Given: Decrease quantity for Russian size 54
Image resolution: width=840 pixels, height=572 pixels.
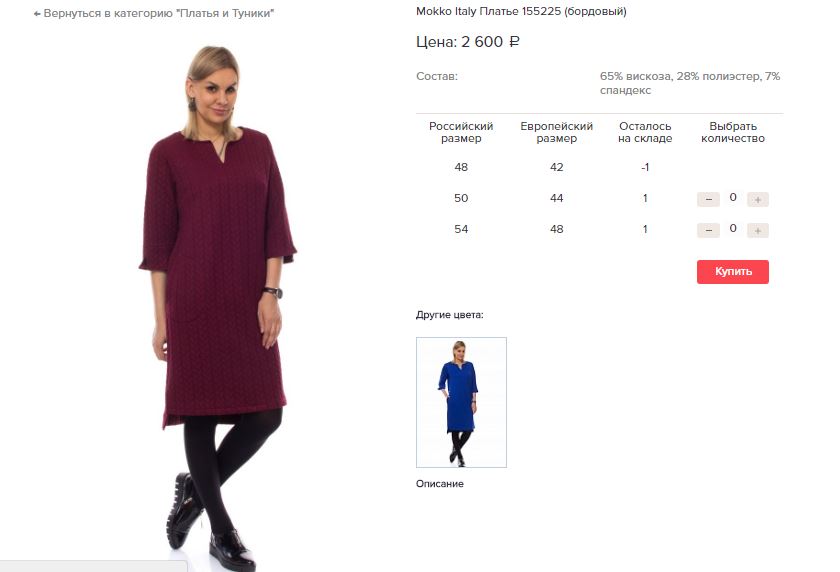Looking at the screenshot, I should [x=708, y=230].
